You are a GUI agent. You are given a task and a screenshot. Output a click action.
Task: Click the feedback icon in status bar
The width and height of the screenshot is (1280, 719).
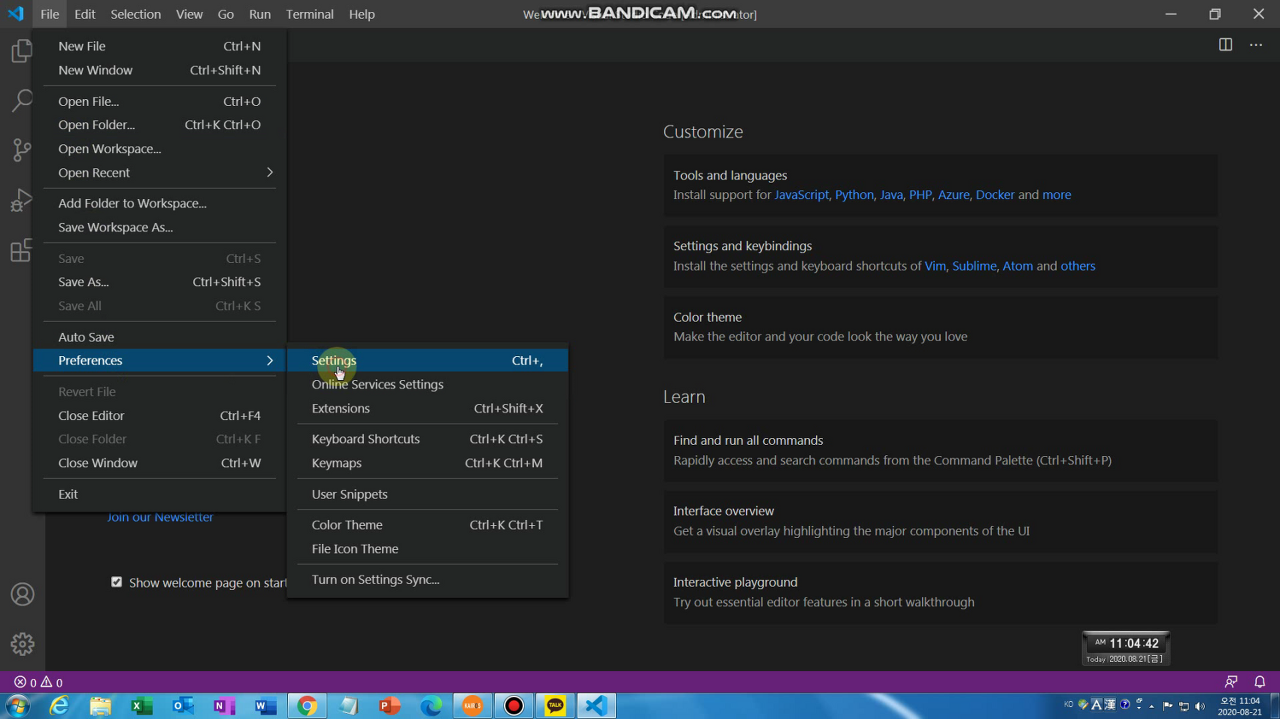pos(1231,683)
